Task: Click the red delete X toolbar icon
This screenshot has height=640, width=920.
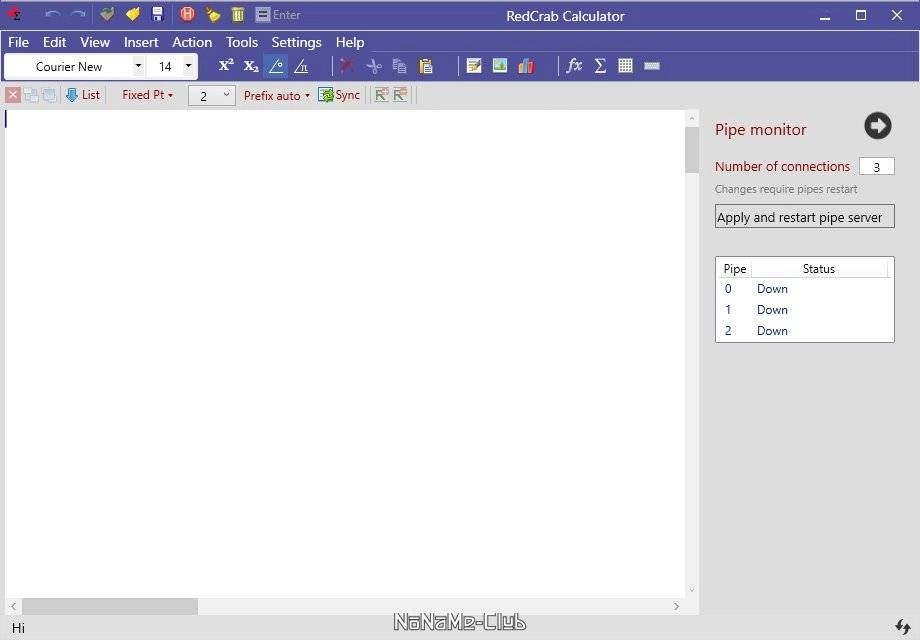Action: (x=346, y=66)
